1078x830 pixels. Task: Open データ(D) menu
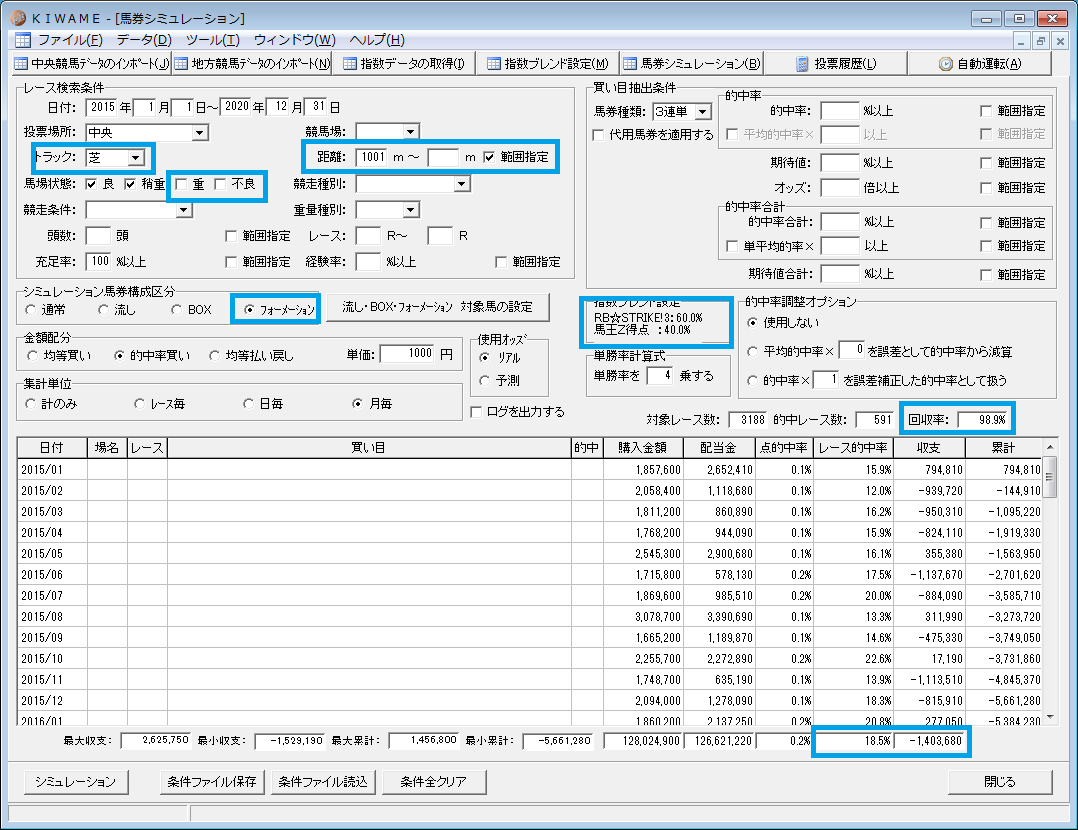pos(144,40)
